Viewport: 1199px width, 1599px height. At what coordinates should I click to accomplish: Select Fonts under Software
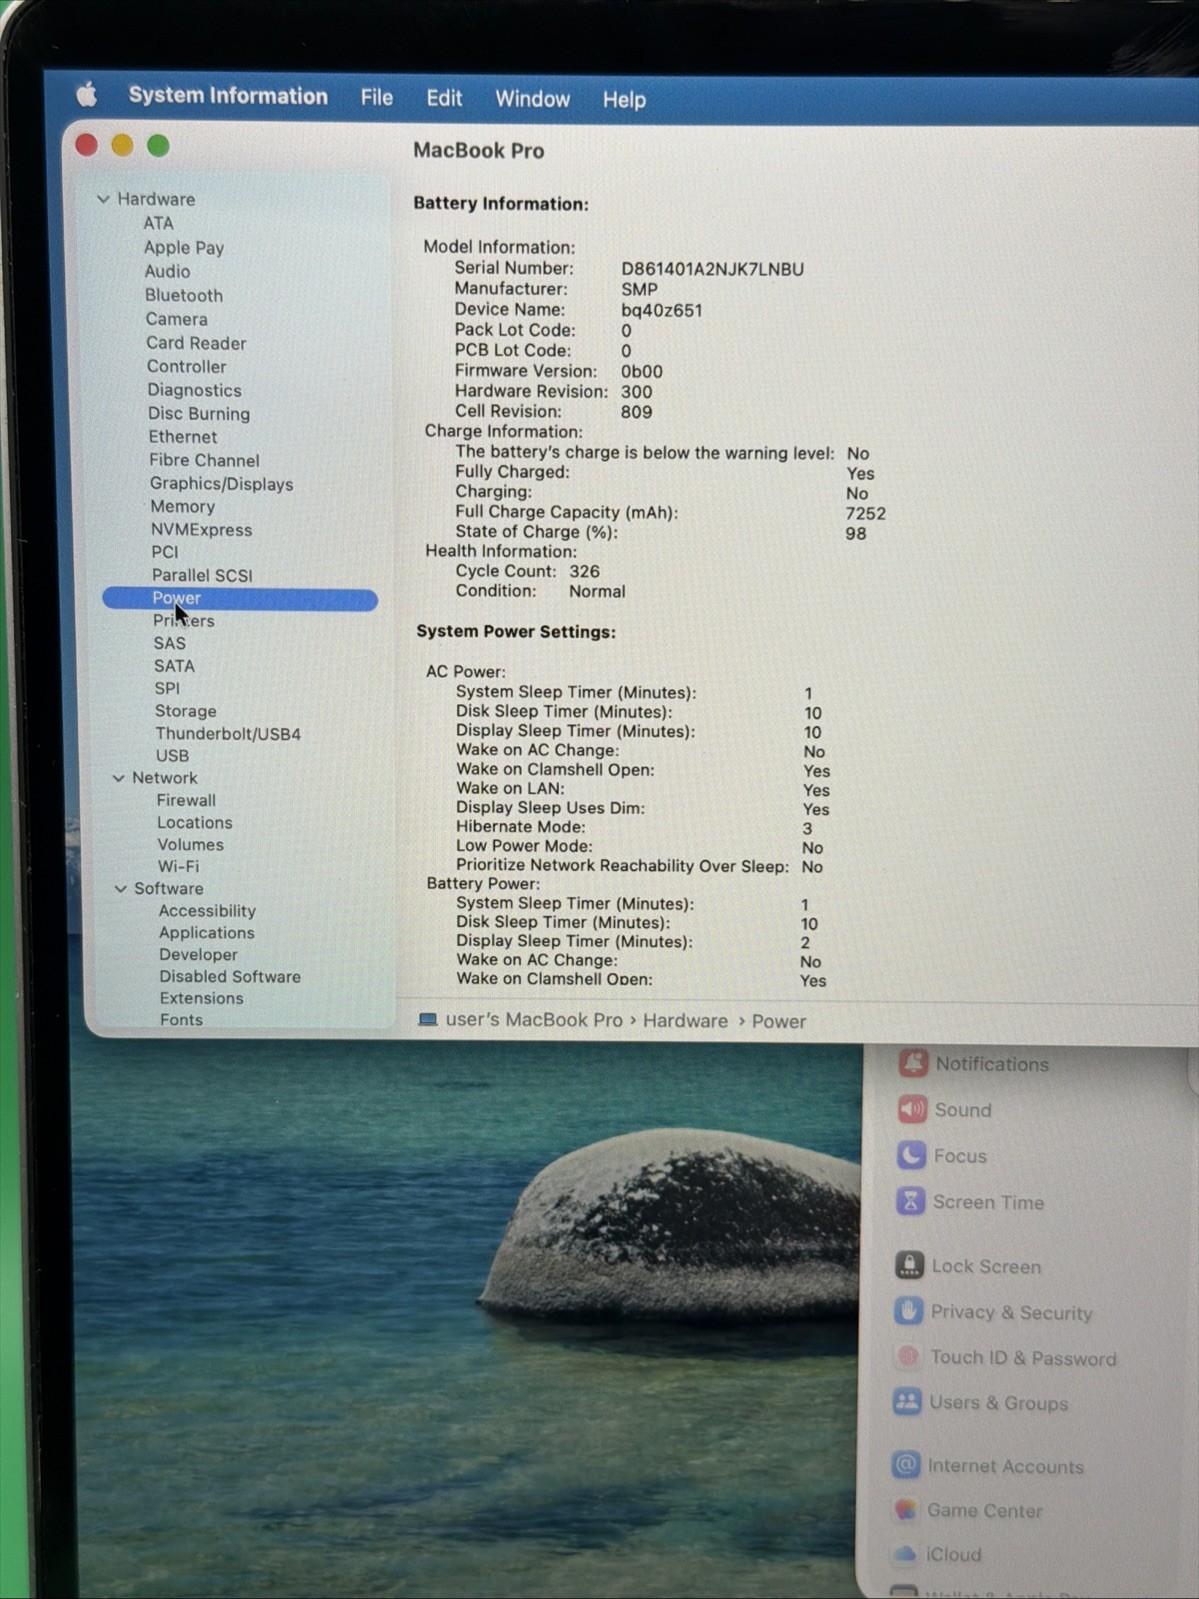[x=181, y=1019]
